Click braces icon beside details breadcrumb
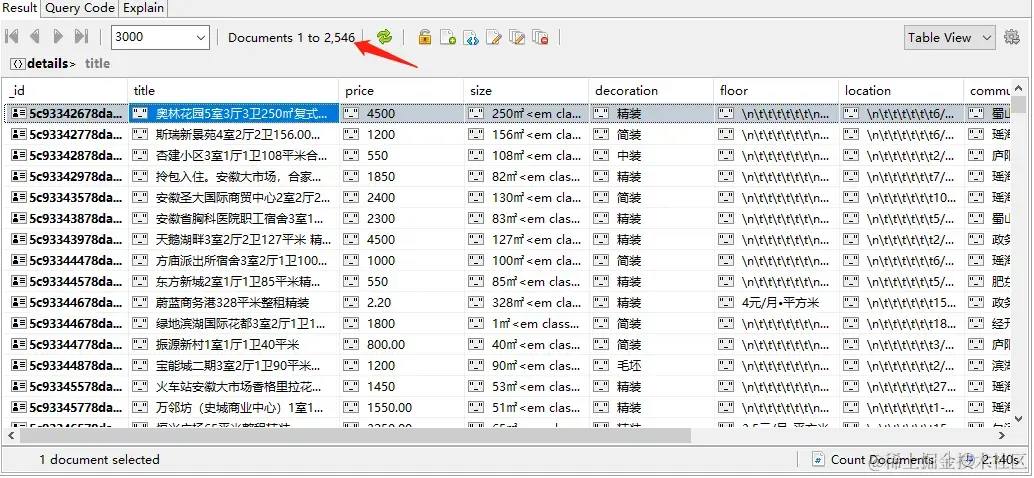1034x478 pixels. tap(18, 64)
